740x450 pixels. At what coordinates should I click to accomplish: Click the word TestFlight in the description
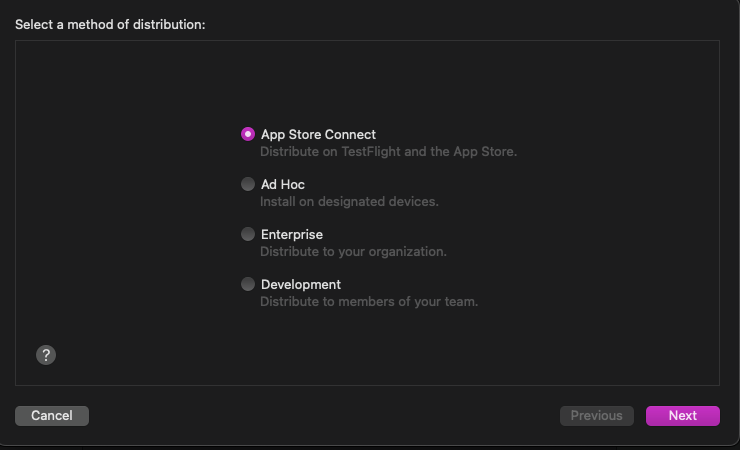(x=370, y=152)
